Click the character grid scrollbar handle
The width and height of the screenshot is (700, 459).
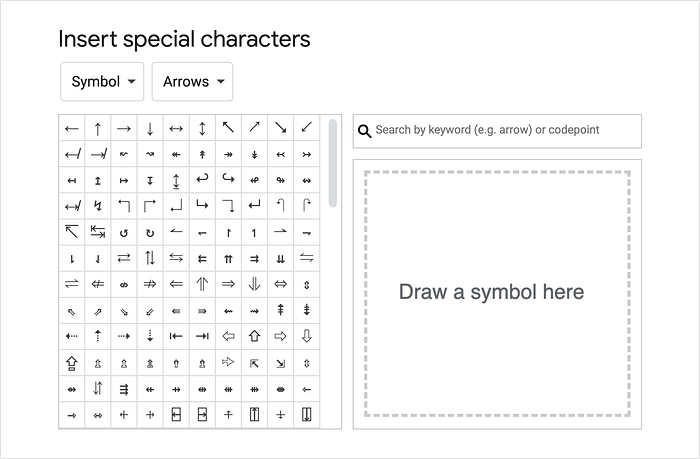coord(333,163)
